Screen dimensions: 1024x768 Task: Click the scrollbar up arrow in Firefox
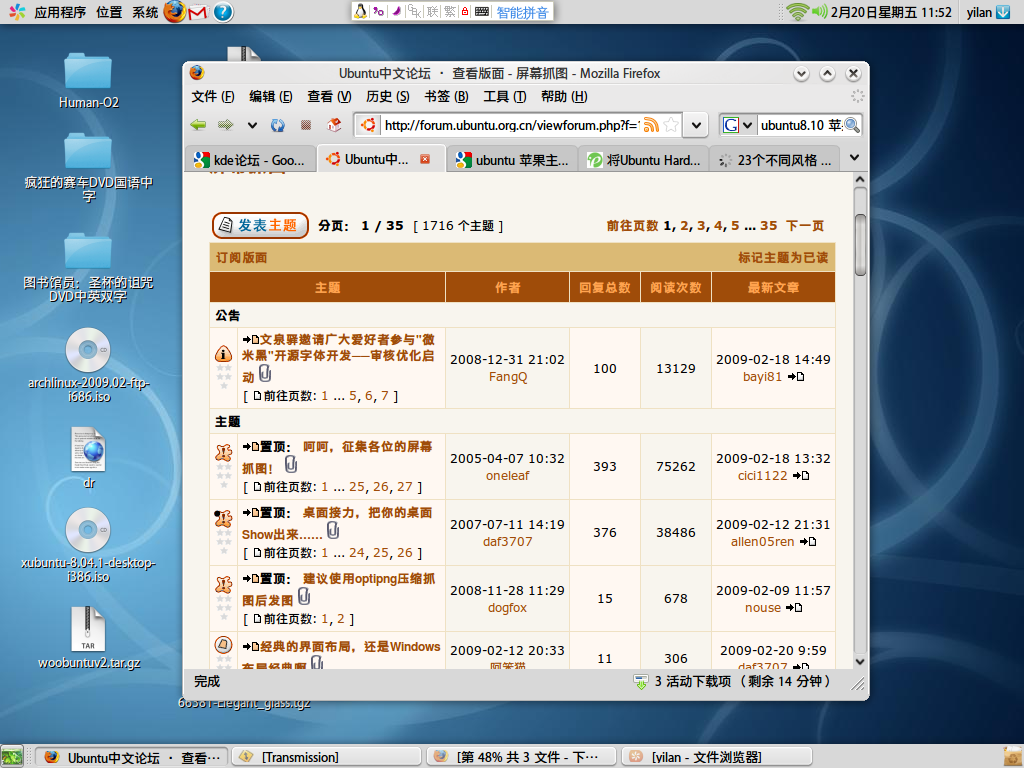860,179
